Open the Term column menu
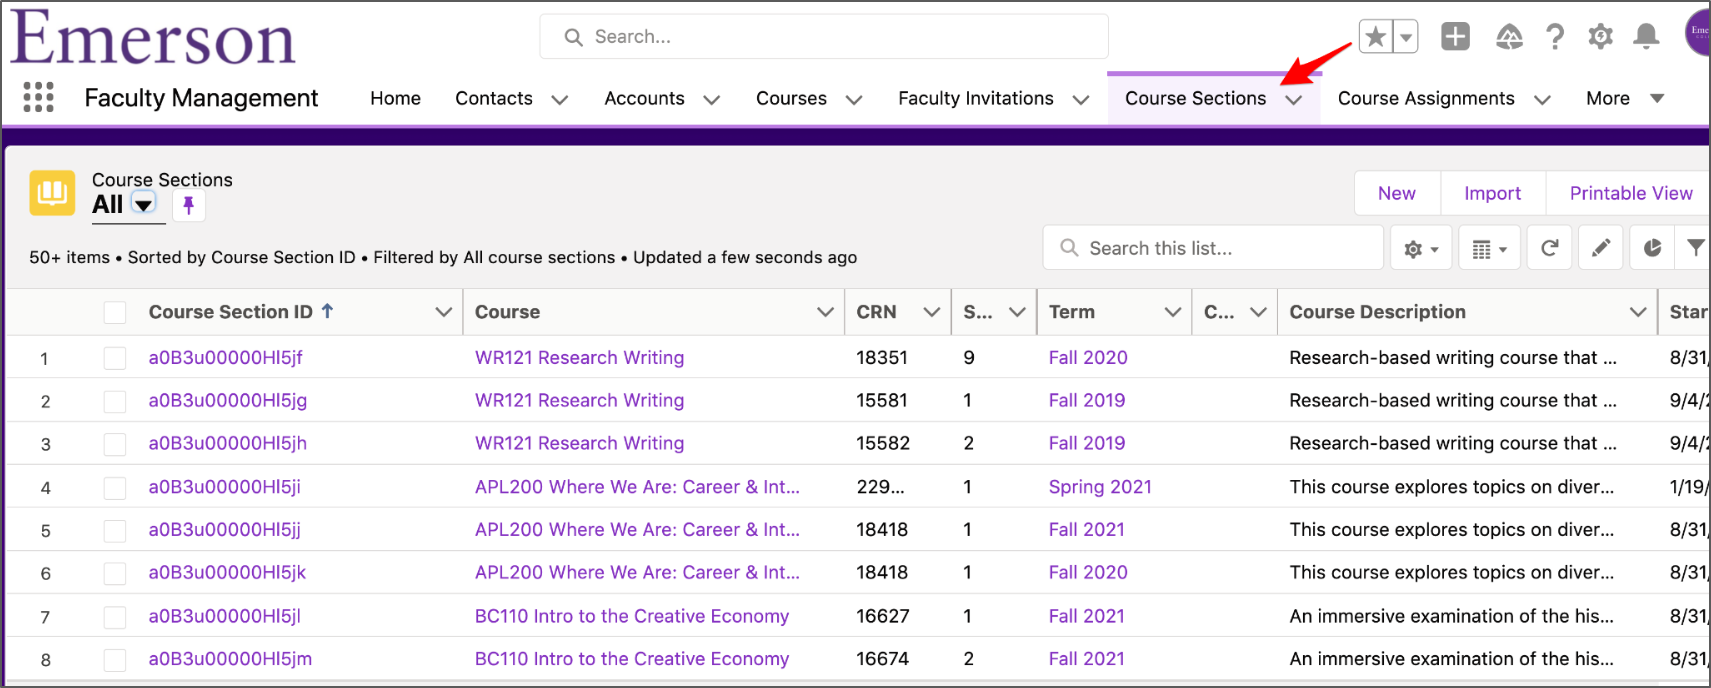Image resolution: width=1711 pixels, height=688 pixels. [1173, 312]
